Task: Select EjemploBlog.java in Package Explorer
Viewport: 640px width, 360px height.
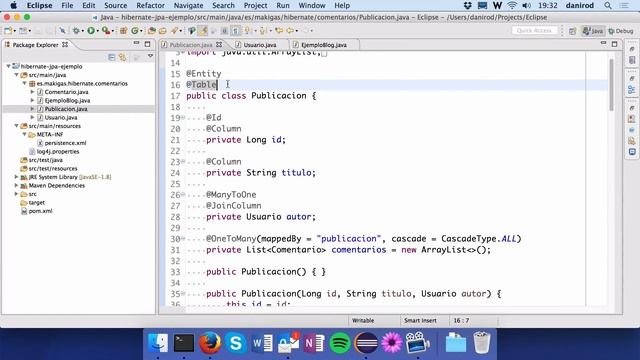Action: [x=67, y=100]
